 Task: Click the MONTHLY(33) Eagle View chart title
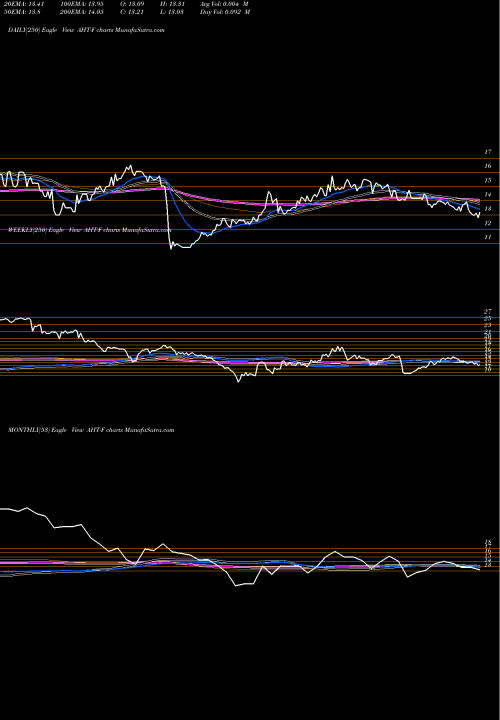(x=91, y=430)
